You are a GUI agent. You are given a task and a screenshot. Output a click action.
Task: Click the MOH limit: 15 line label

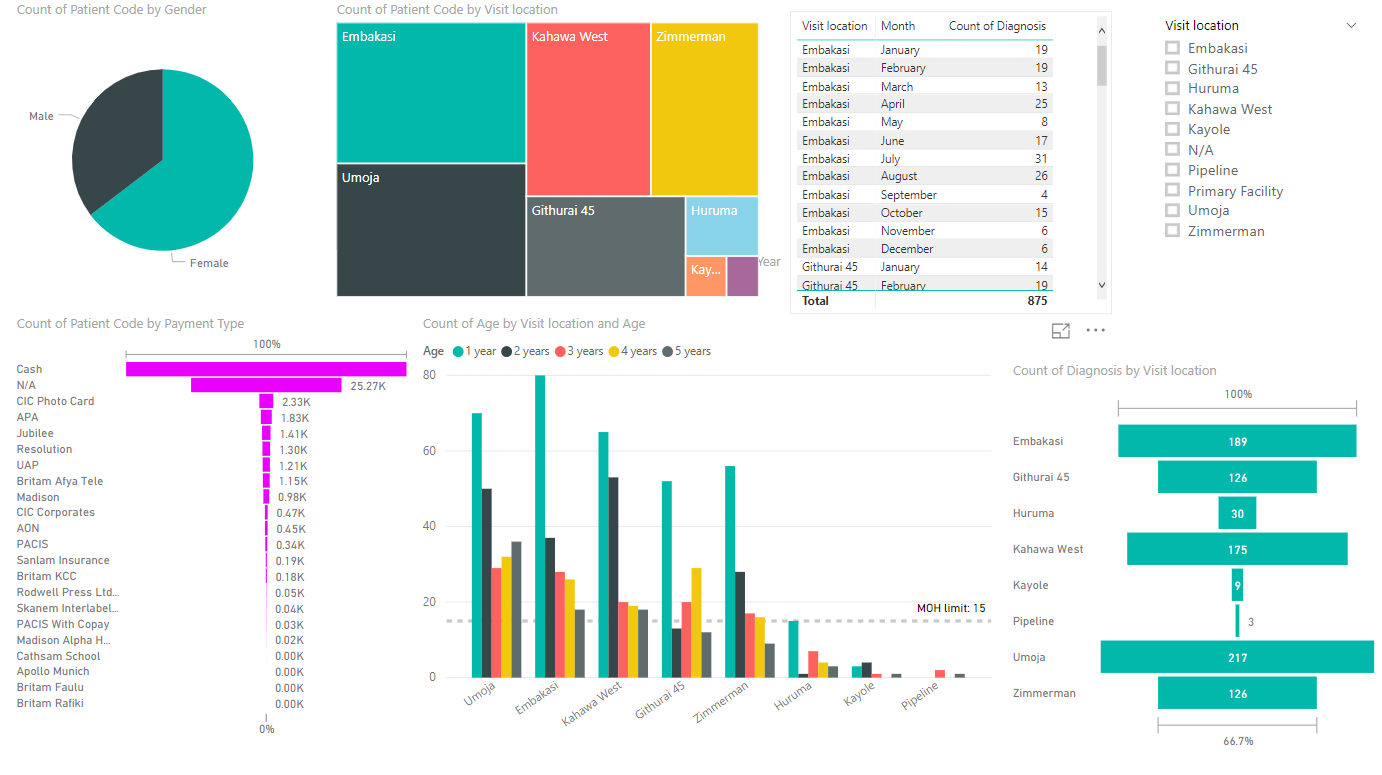951,608
